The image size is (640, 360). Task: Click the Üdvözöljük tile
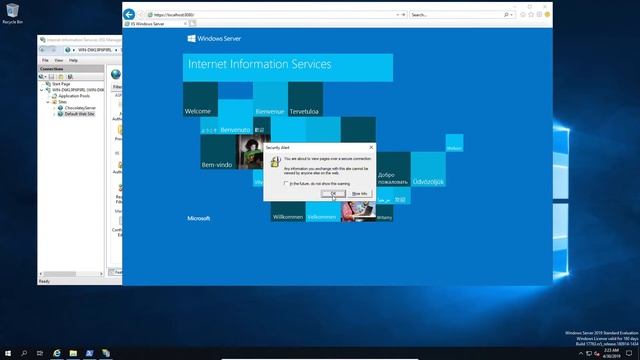[x=428, y=169]
